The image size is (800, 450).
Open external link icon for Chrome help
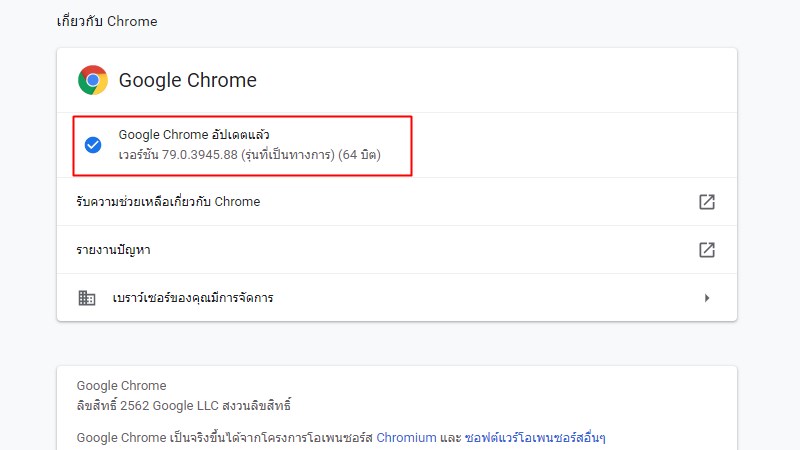[707, 202]
